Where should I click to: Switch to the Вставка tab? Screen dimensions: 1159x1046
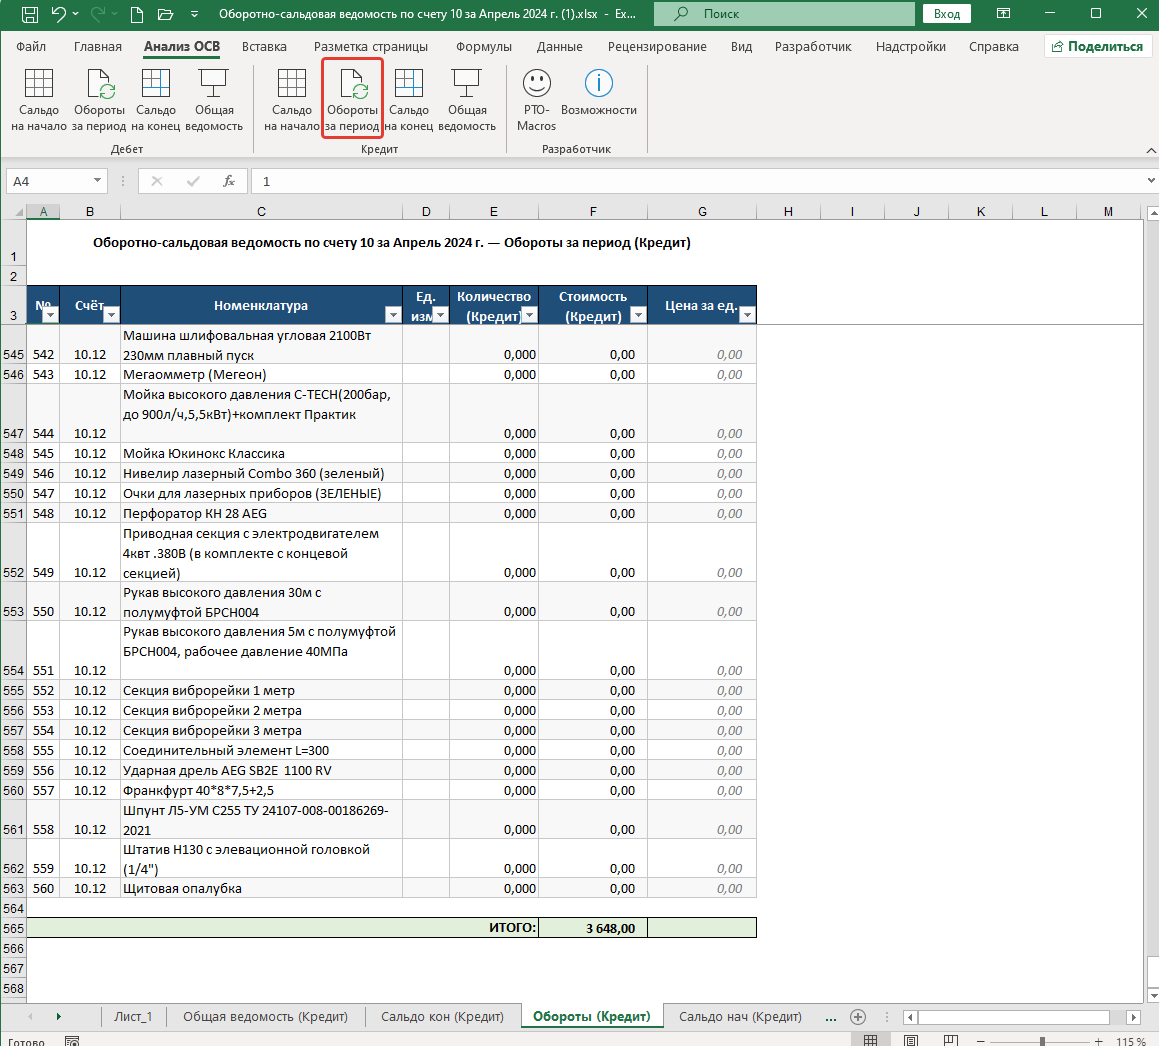pos(264,47)
